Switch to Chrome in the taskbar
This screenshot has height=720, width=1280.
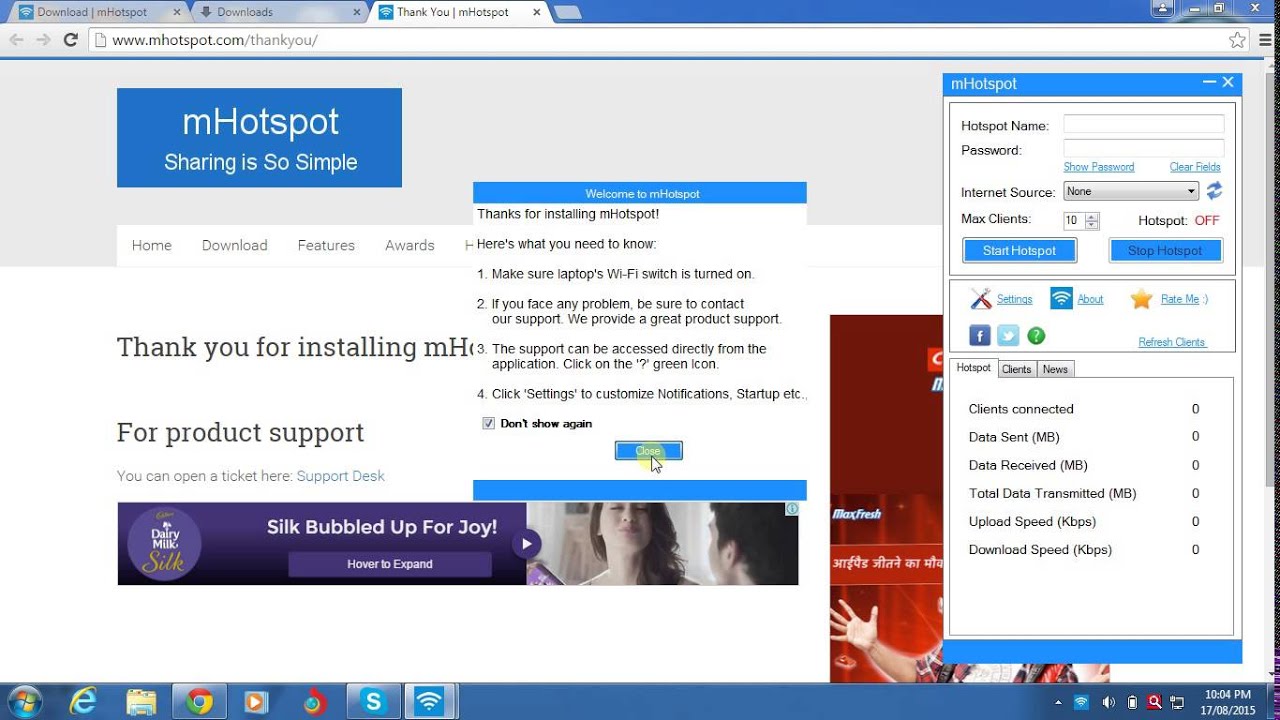[x=199, y=702]
